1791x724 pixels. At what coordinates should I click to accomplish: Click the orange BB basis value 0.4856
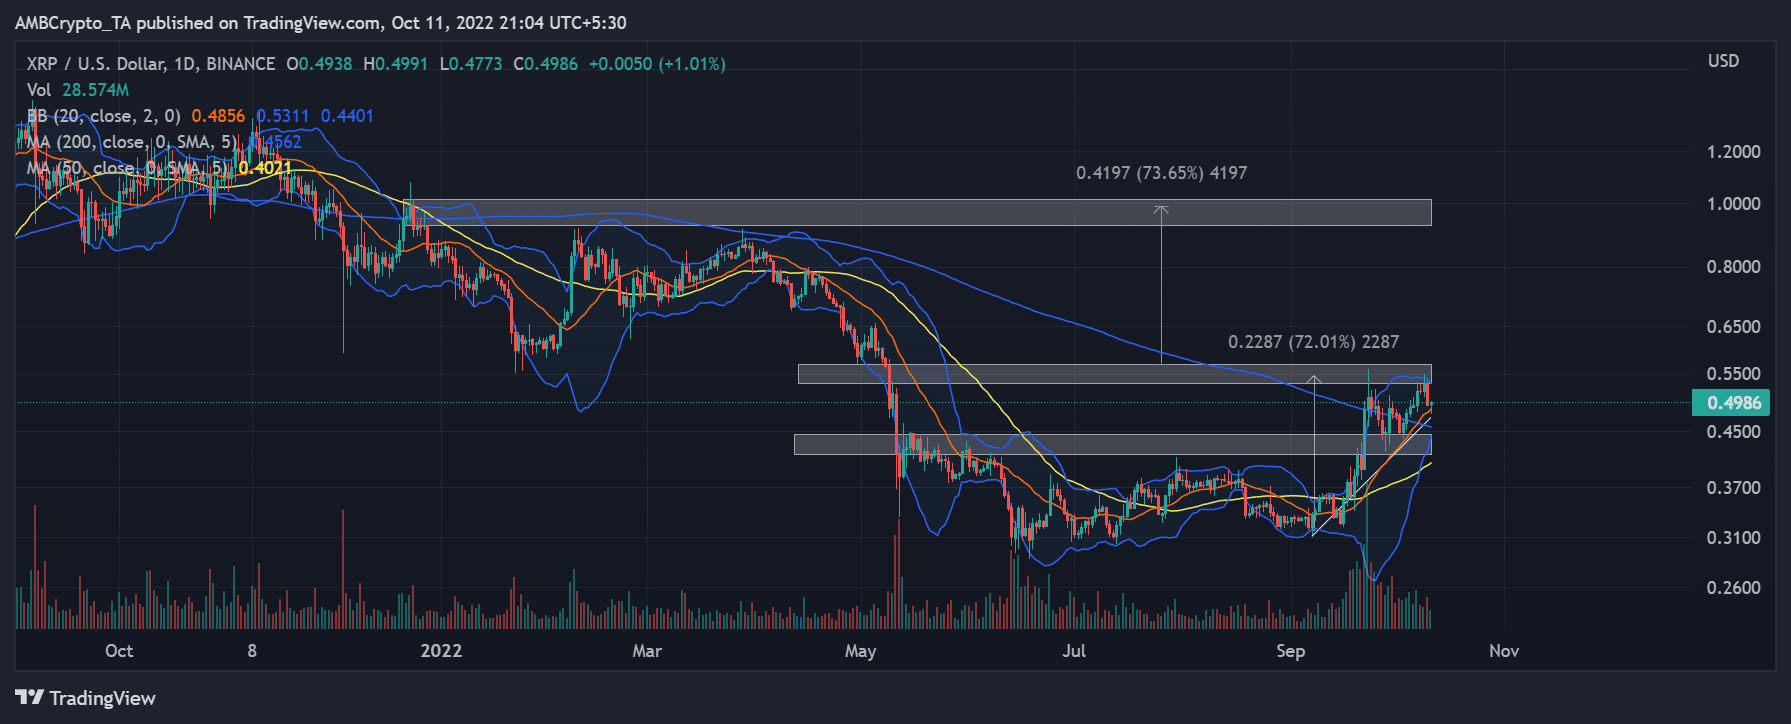[218, 116]
